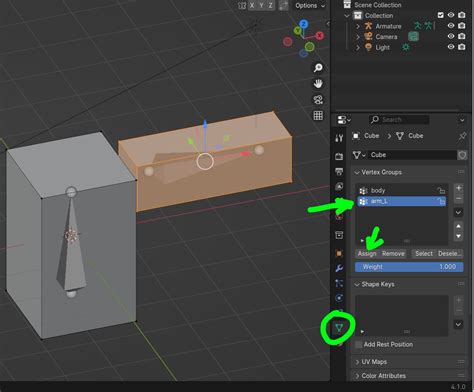
Task: Collapse the Vertex Groups panel
Action: tap(357, 172)
